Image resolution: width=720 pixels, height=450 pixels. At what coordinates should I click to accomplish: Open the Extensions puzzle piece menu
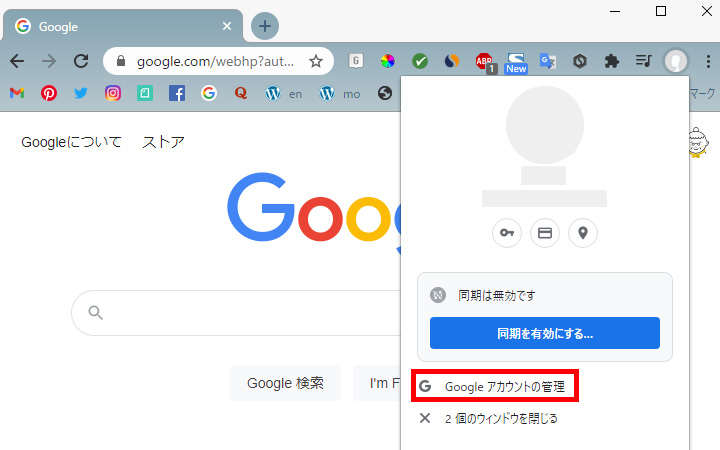click(x=612, y=61)
